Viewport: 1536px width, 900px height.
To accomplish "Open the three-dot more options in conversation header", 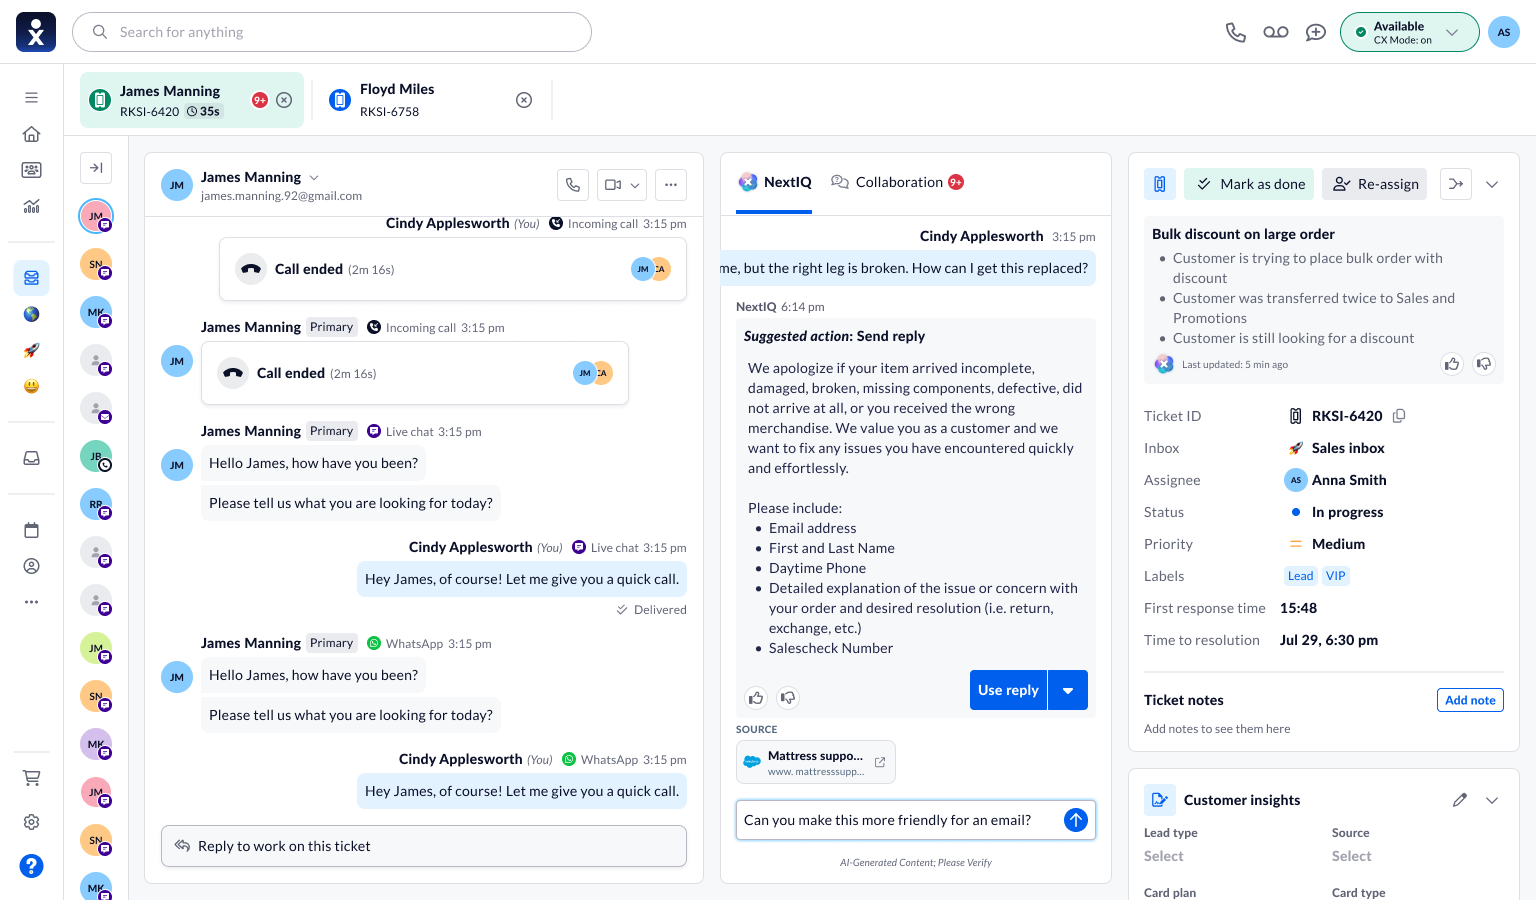I will [x=671, y=185].
